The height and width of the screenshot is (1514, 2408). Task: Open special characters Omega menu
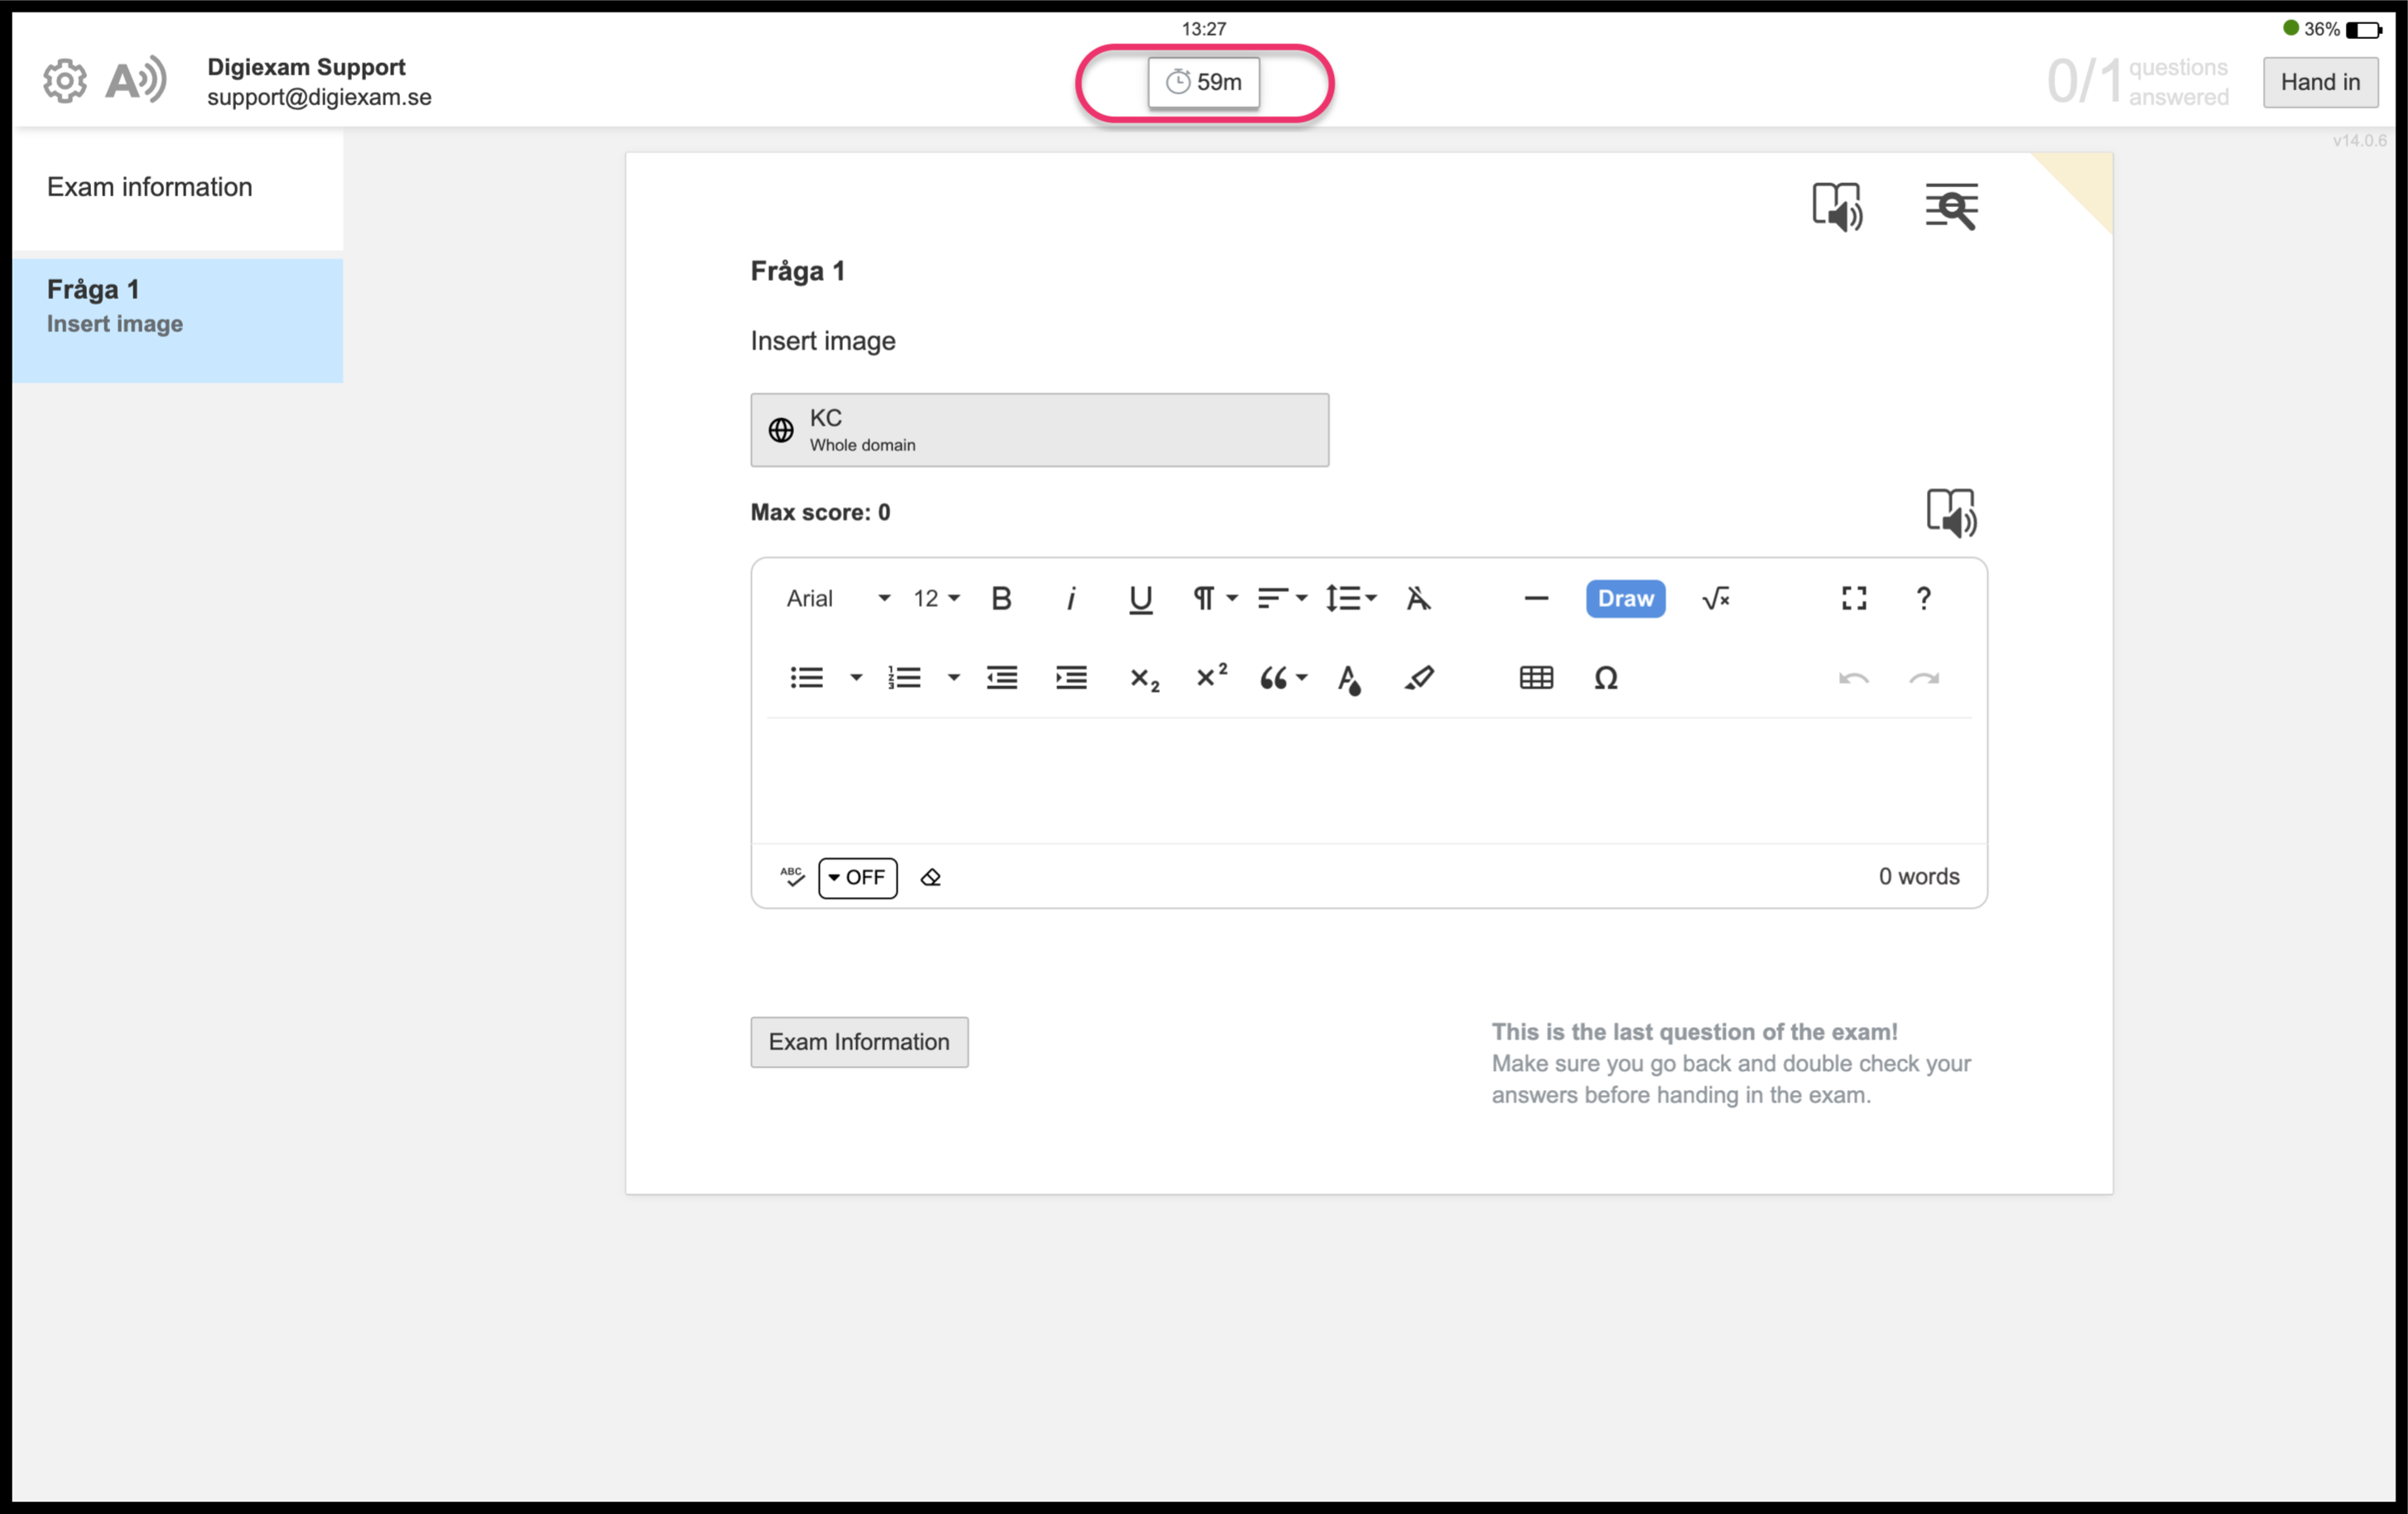click(x=1605, y=678)
